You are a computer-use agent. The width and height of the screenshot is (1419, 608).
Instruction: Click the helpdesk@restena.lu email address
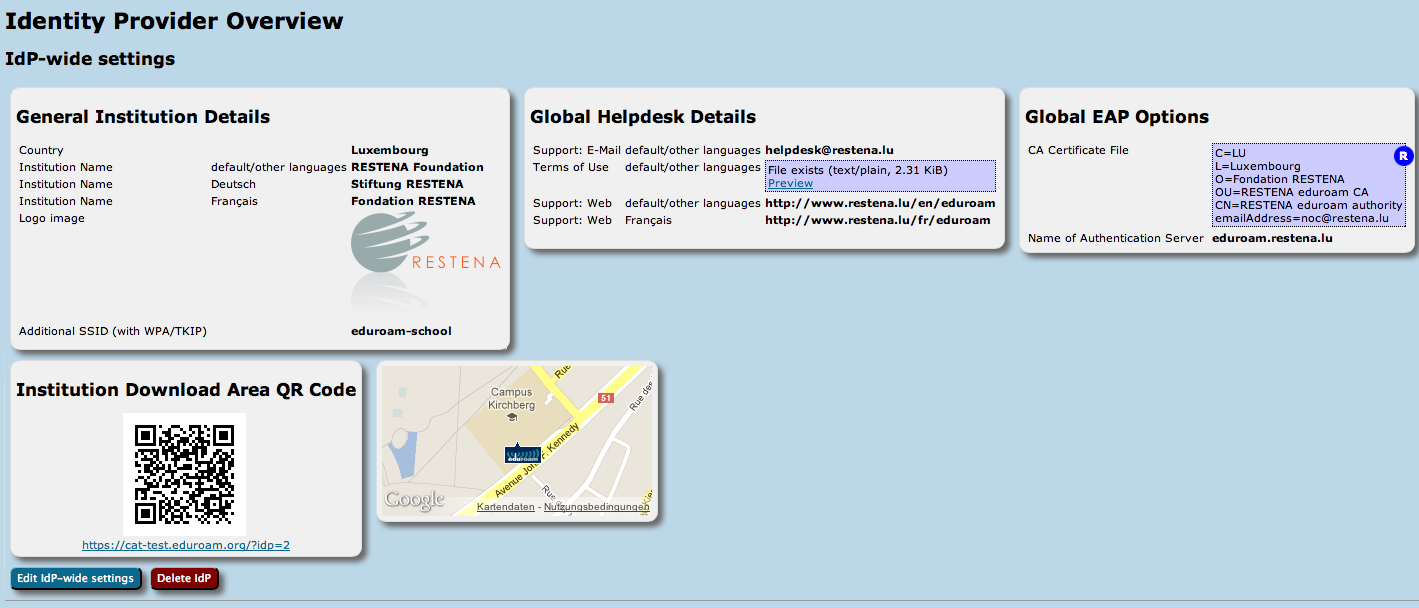pyautogui.click(x=829, y=150)
